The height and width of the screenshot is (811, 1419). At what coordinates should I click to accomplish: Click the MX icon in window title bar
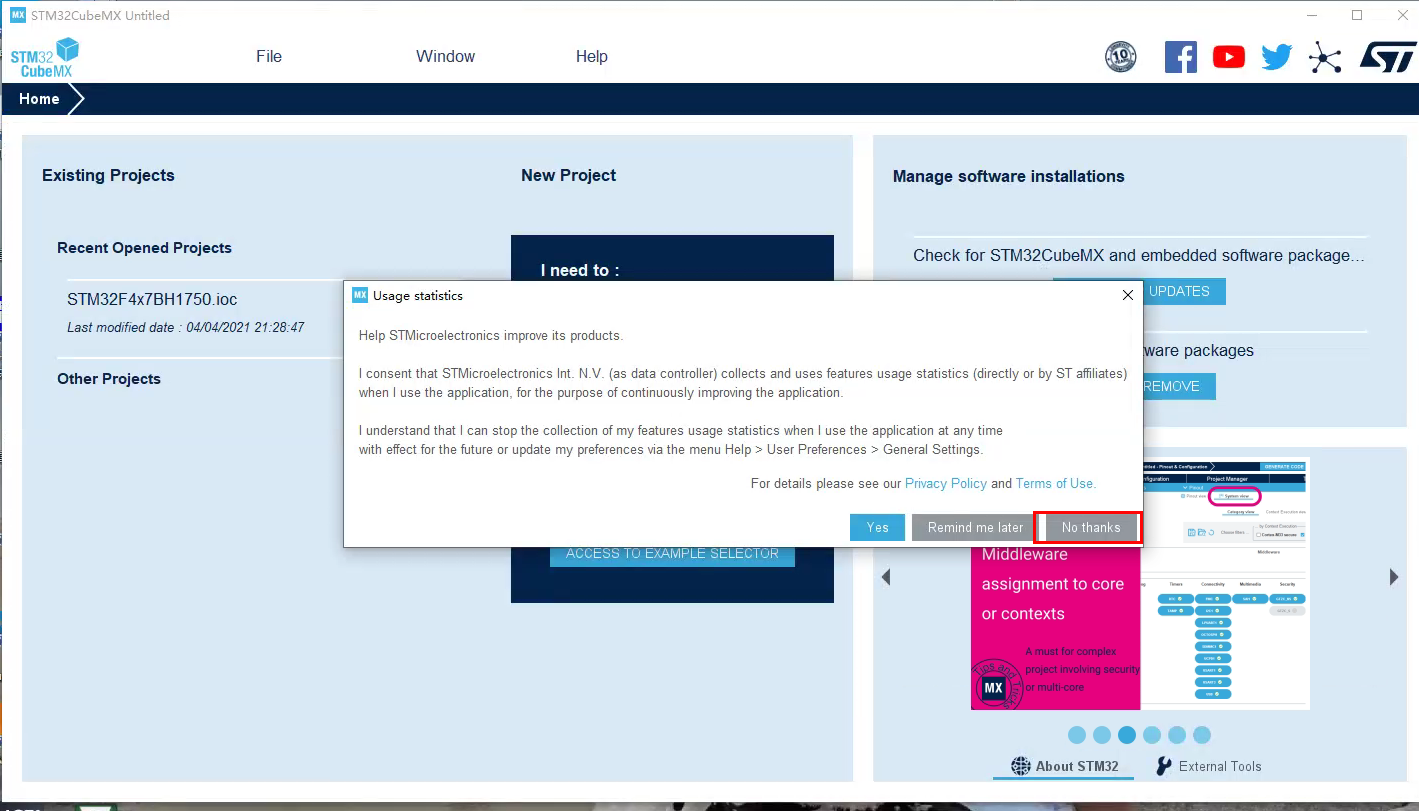click(x=17, y=15)
